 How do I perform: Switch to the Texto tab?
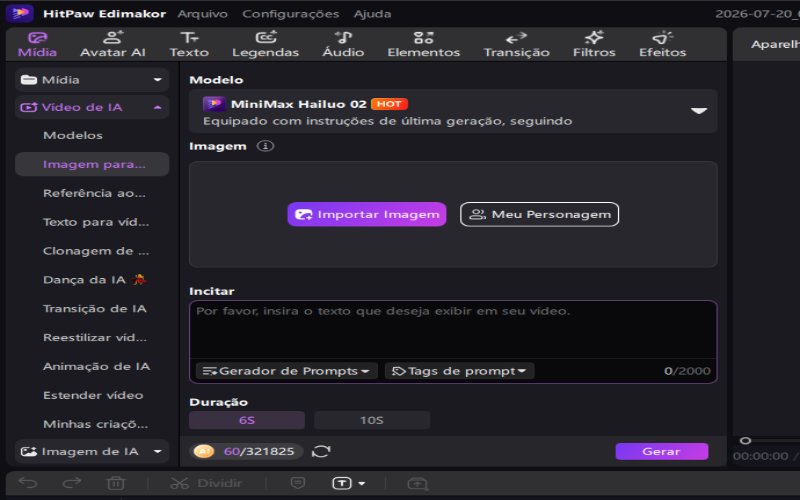click(x=189, y=44)
